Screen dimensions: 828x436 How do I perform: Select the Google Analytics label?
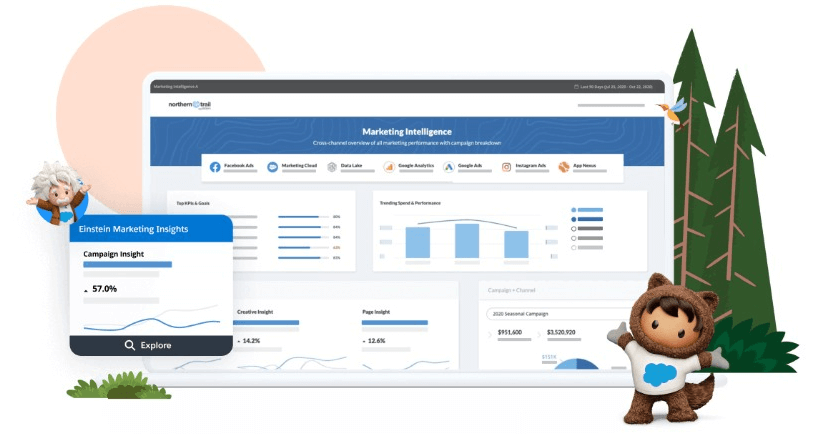416,165
